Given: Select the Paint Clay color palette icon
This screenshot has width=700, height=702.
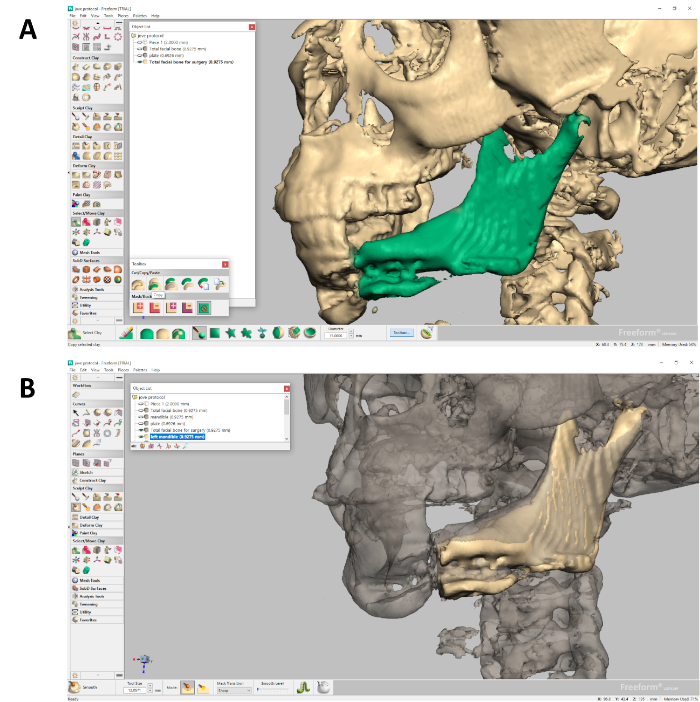Looking at the screenshot, I should coord(76,204).
